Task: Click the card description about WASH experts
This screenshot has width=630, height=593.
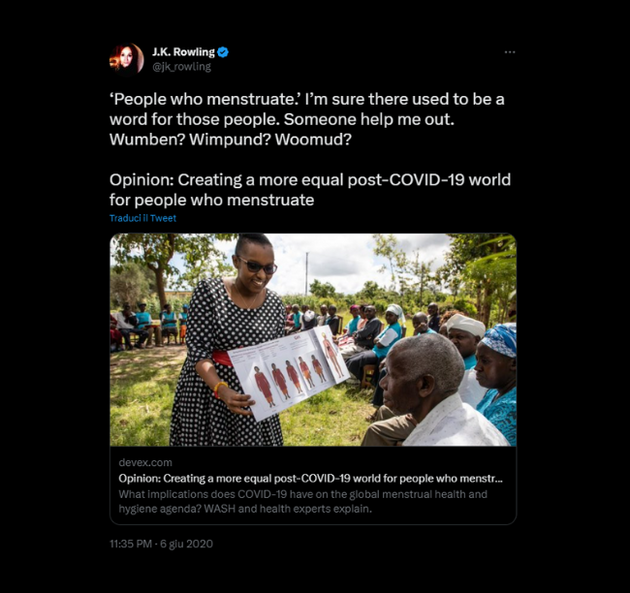Action: (x=302, y=501)
